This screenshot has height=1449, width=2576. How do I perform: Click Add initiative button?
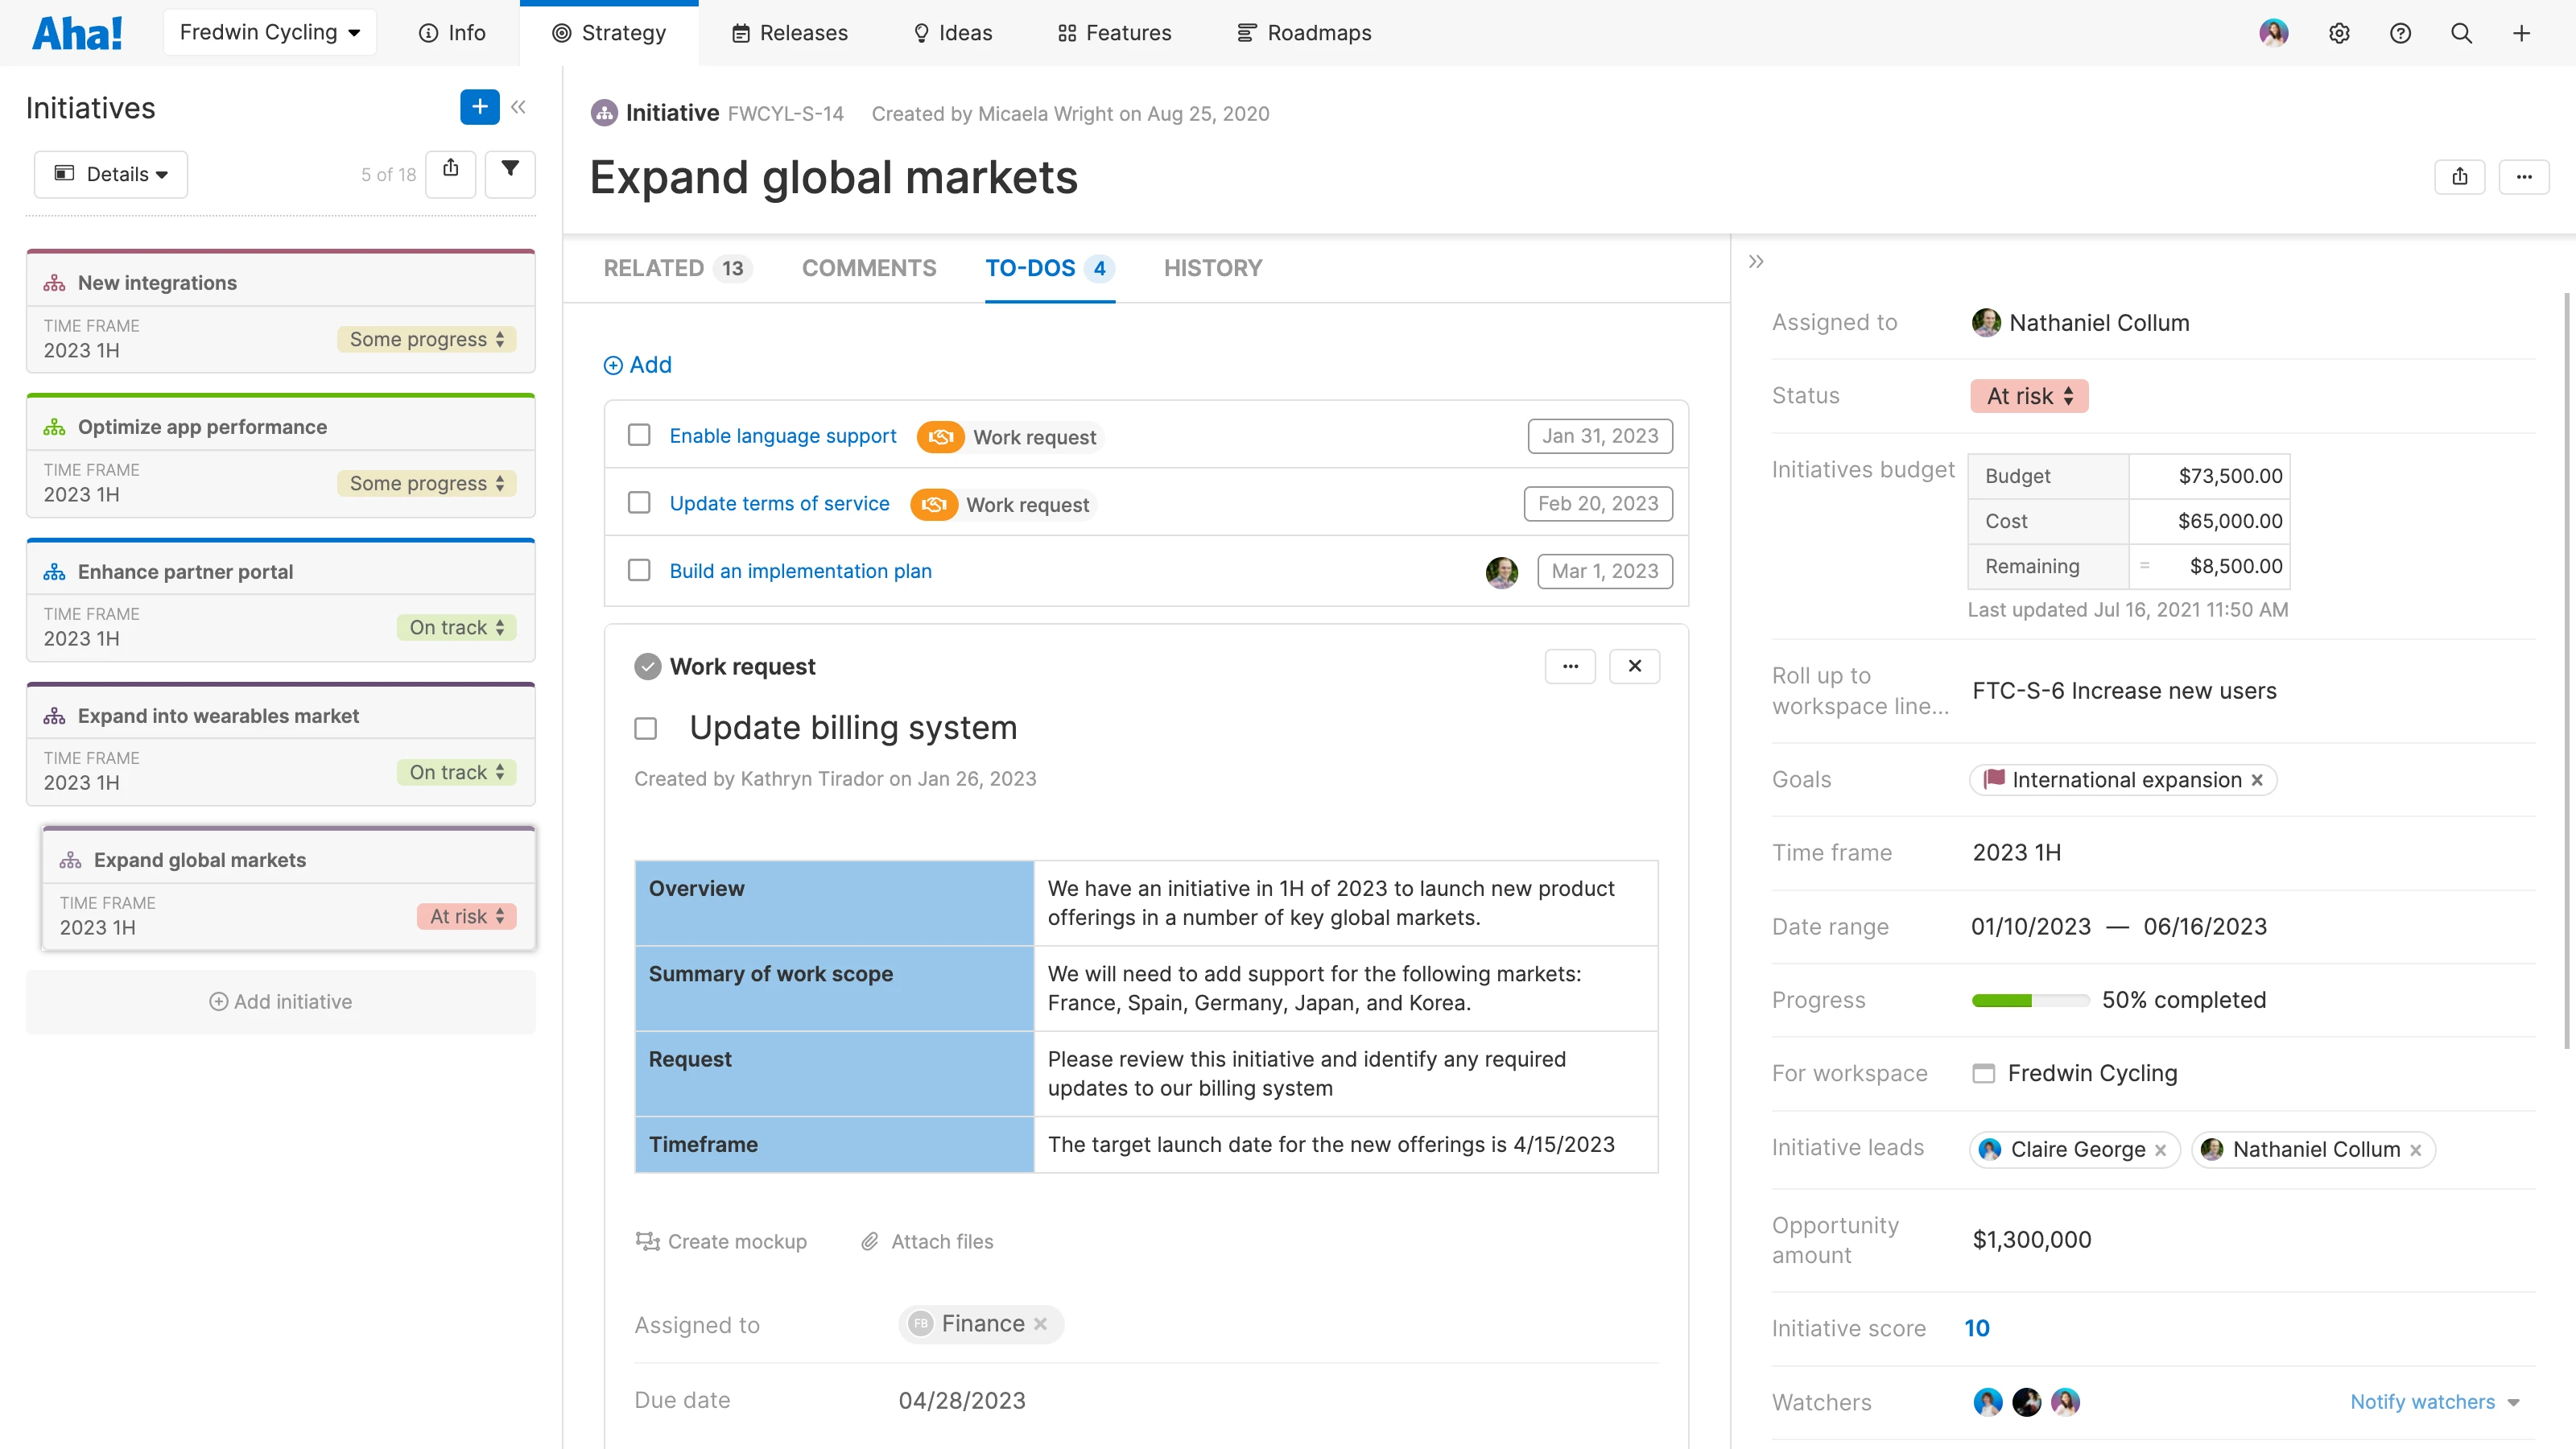pos(281,1001)
